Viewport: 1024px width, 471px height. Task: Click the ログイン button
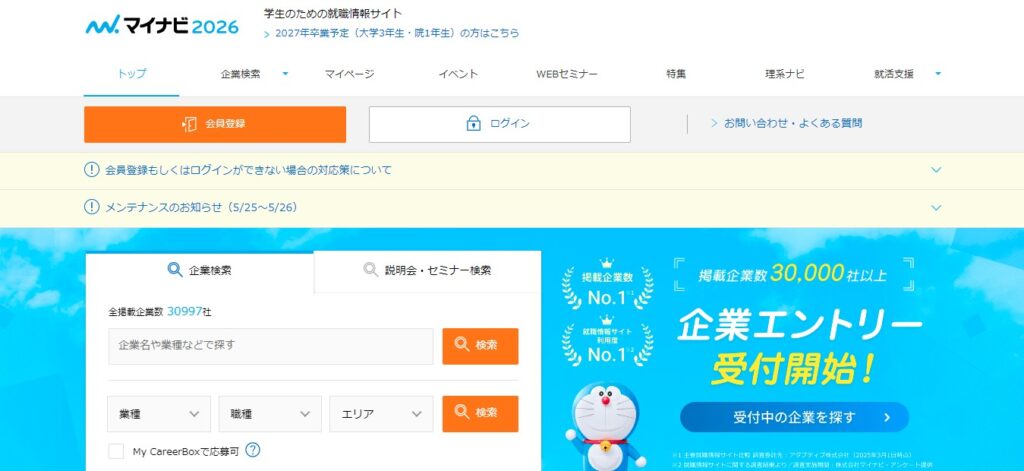click(500, 124)
